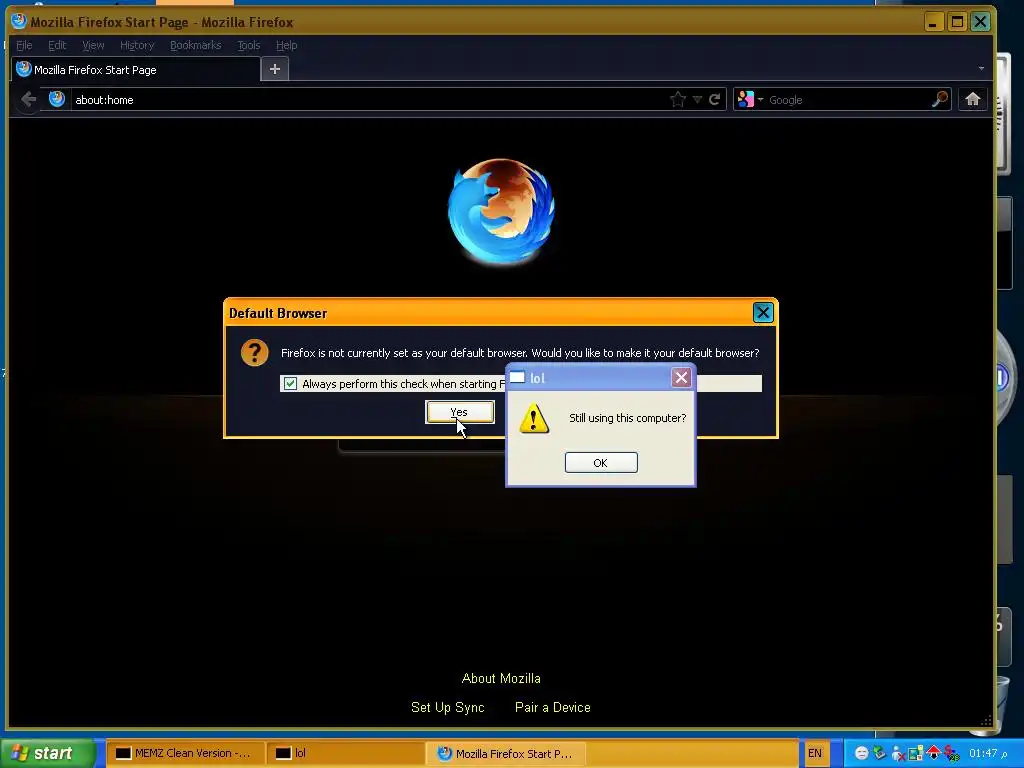Click the tray icon with green number badge
Screen dimensions: 1024x768
[x=952, y=753]
